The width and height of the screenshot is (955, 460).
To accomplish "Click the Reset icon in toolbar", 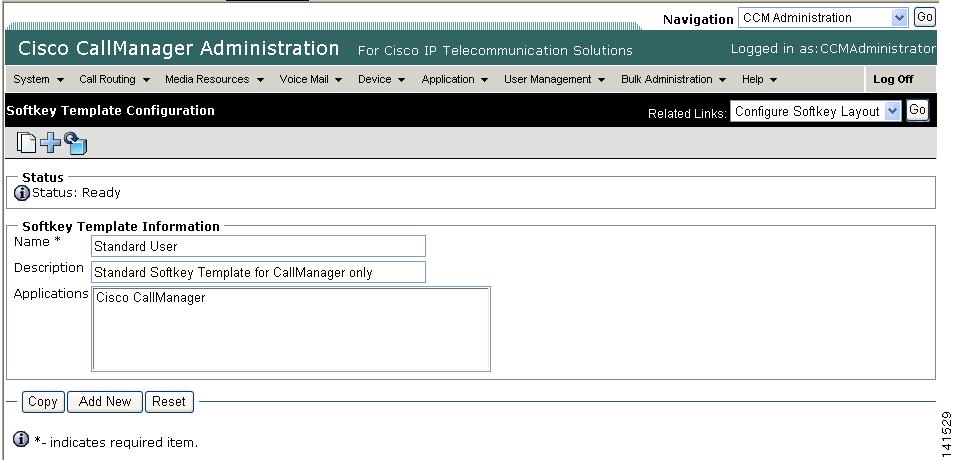I will point(75,143).
